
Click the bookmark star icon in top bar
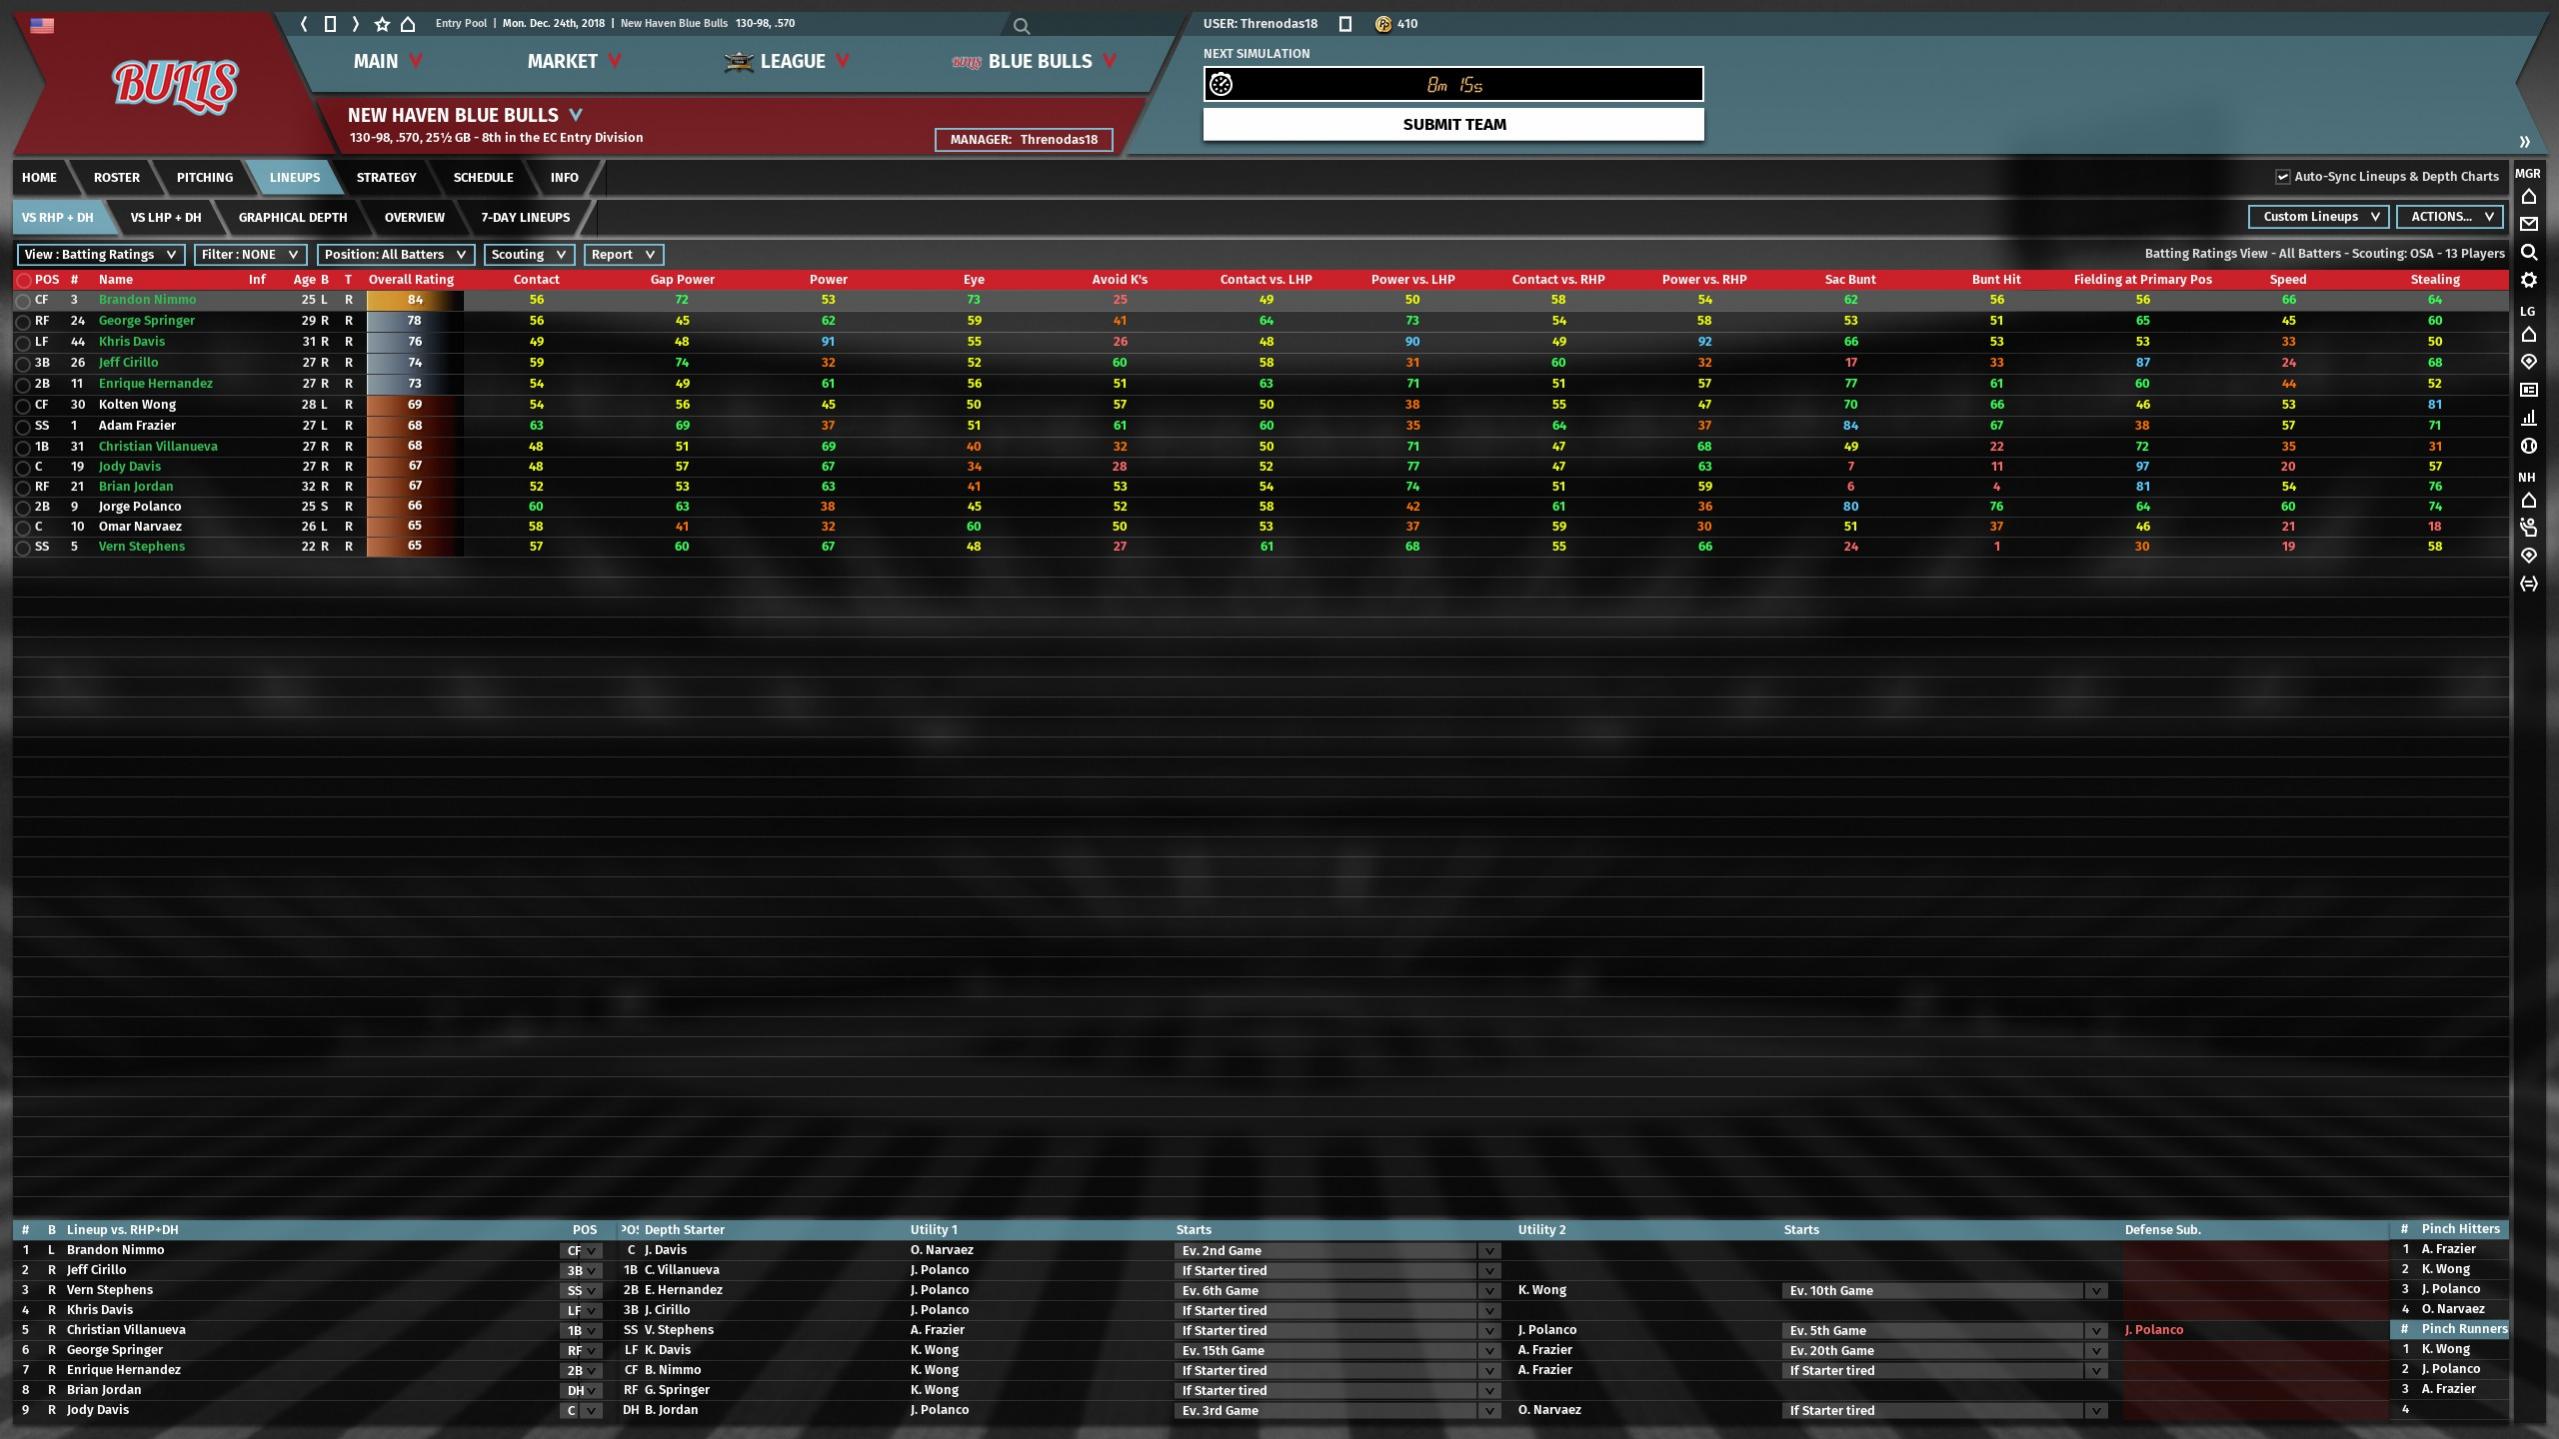pos(382,24)
